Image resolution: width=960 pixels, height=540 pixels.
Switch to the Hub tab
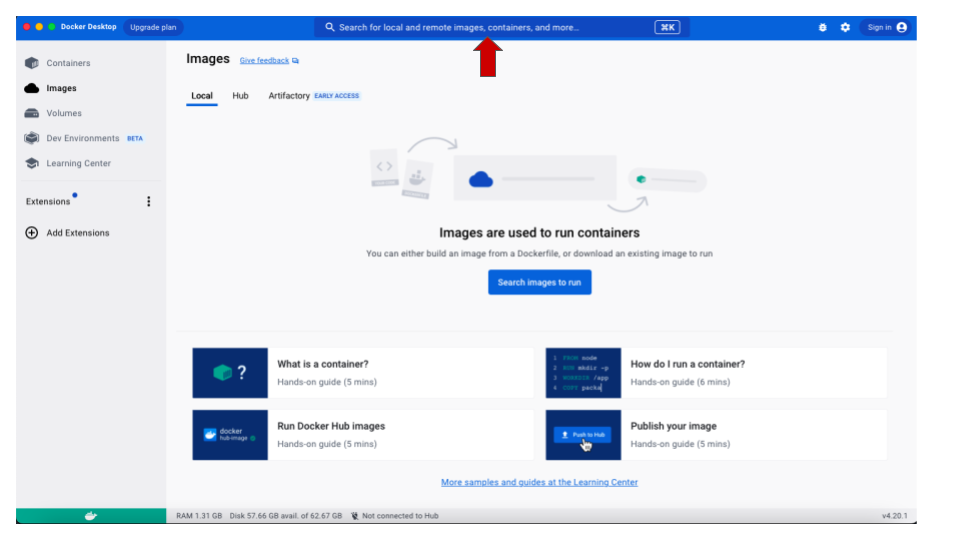tap(240, 96)
